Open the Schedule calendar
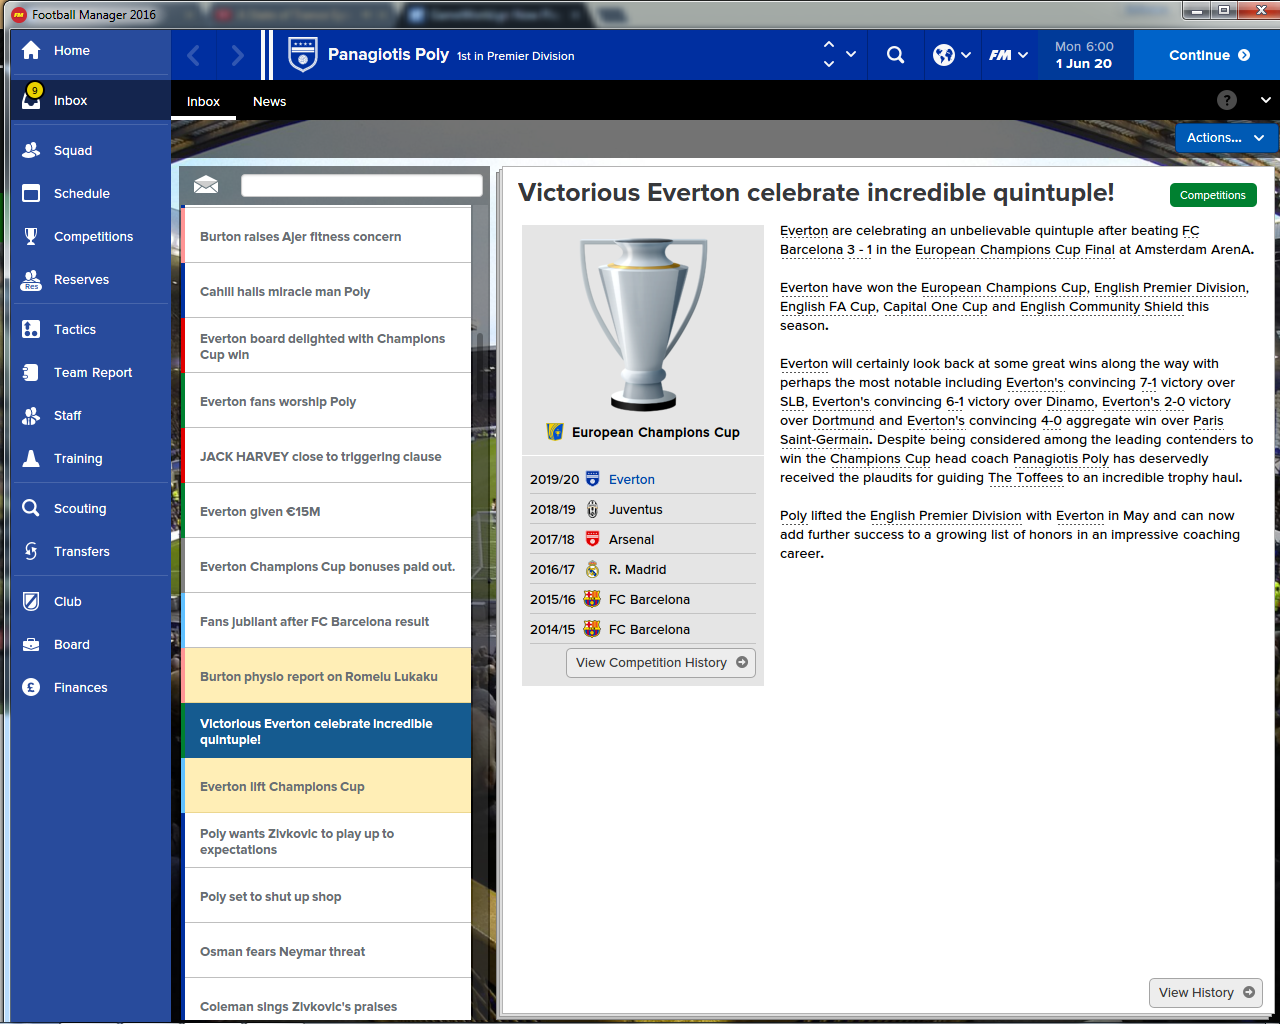 pos(90,193)
